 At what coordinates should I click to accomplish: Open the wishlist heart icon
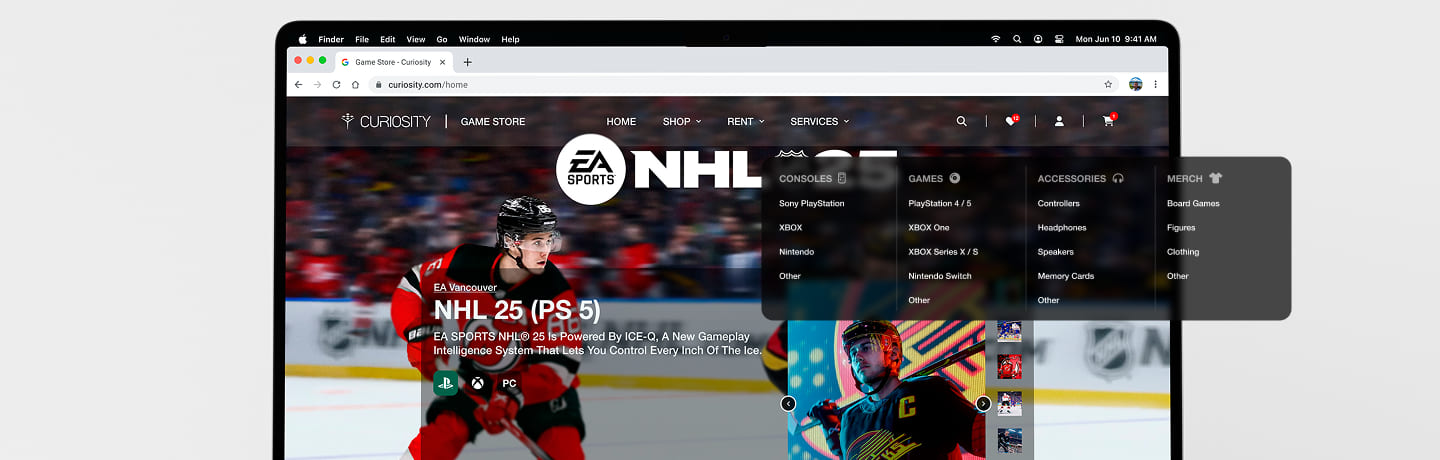1011,121
